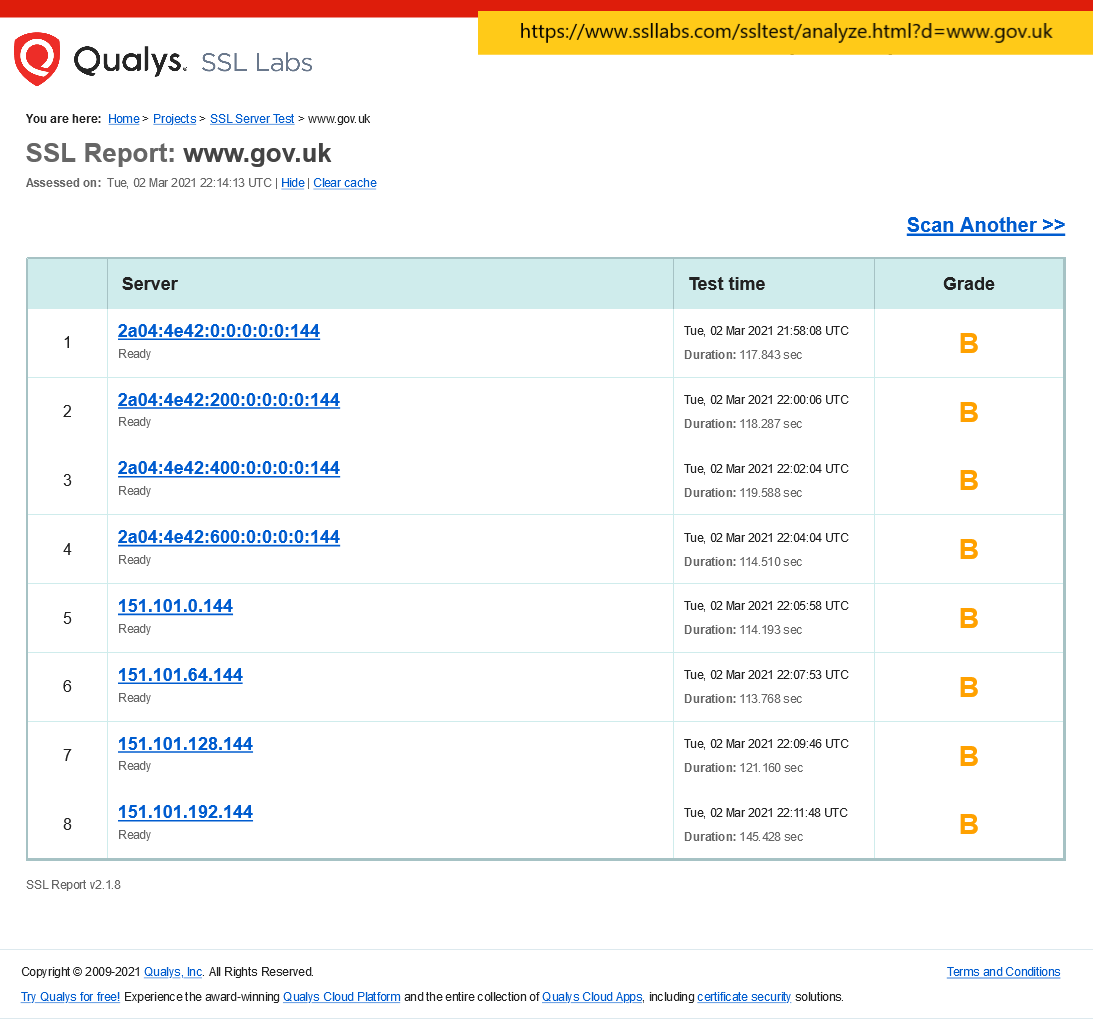
Task: Click Duration 121.160 sec text
Action: (x=743, y=767)
